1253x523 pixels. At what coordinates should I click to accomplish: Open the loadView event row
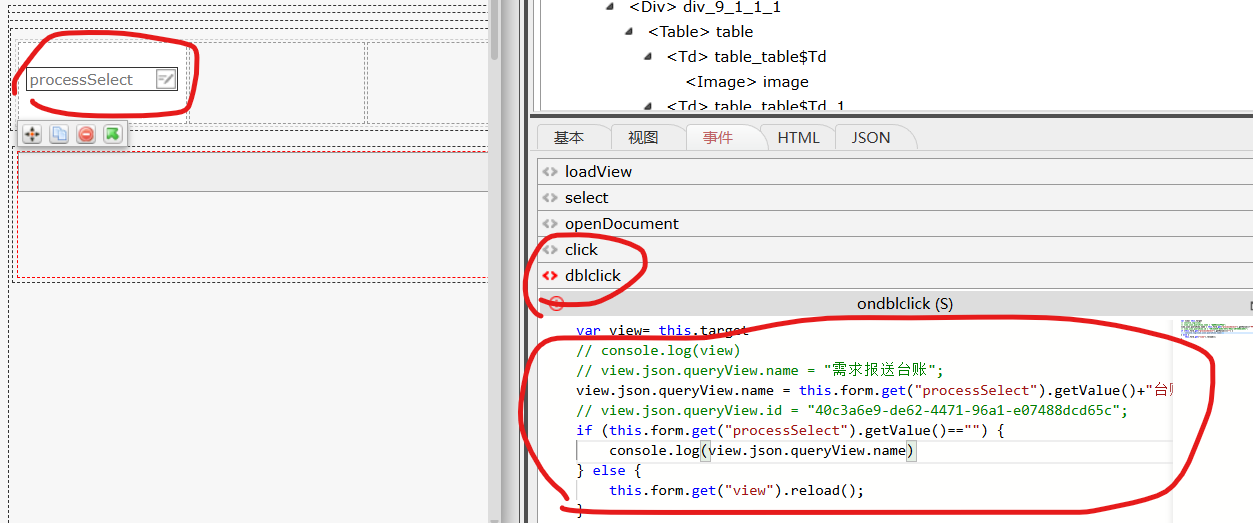pos(895,172)
